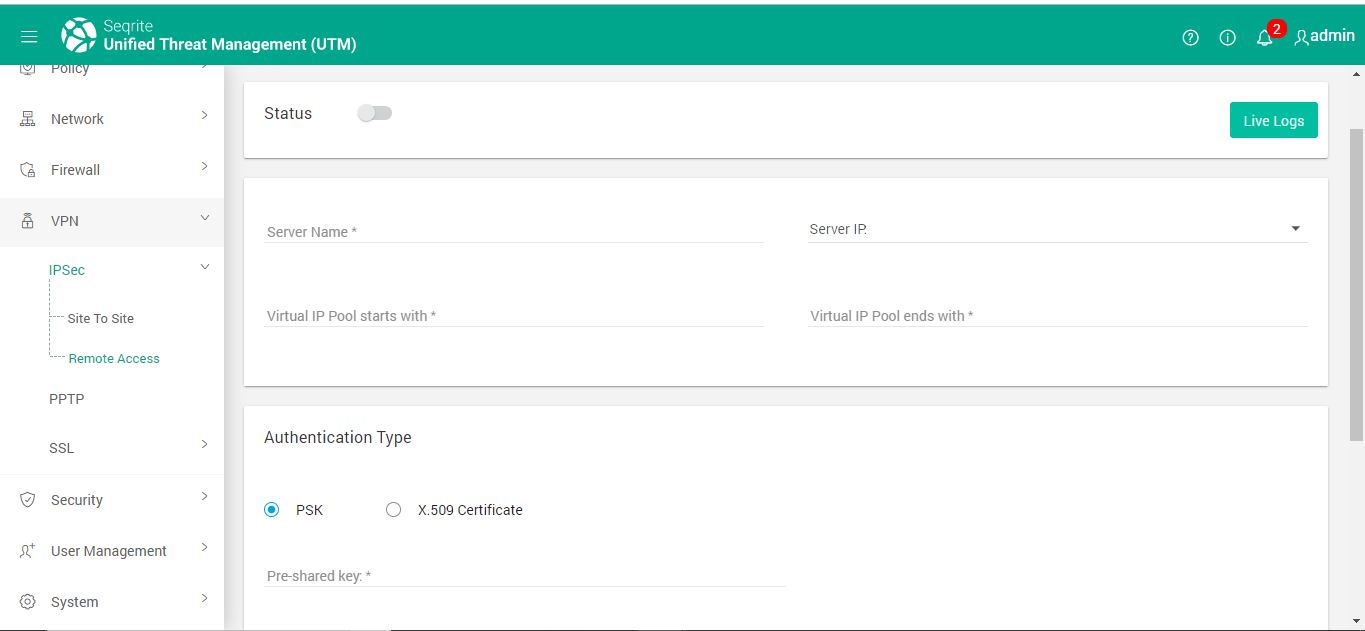Image resolution: width=1365 pixels, height=631 pixels.
Task: Choose the X.509 Certificate option
Action: coord(393,509)
